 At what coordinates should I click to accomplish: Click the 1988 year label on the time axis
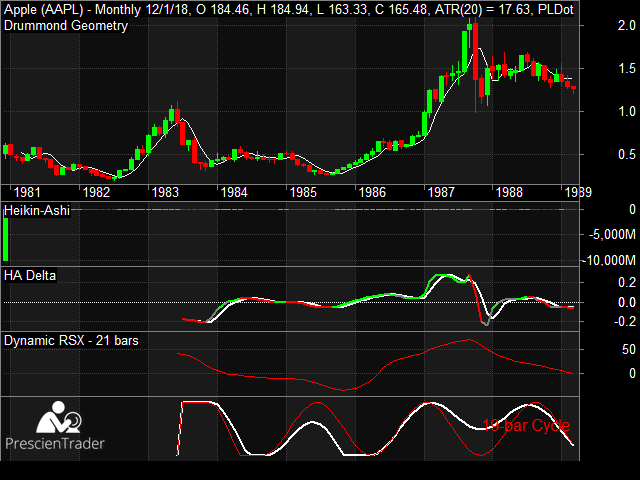tap(509, 192)
